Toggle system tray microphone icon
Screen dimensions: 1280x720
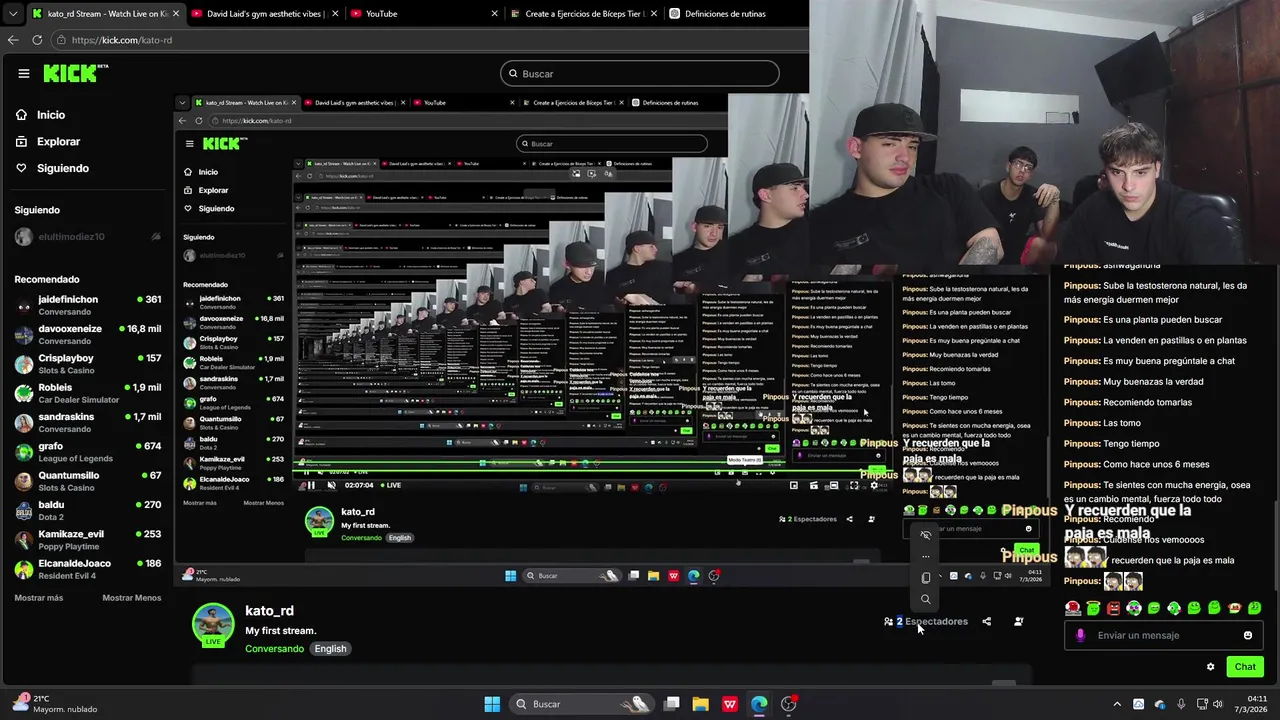(1181, 704)
